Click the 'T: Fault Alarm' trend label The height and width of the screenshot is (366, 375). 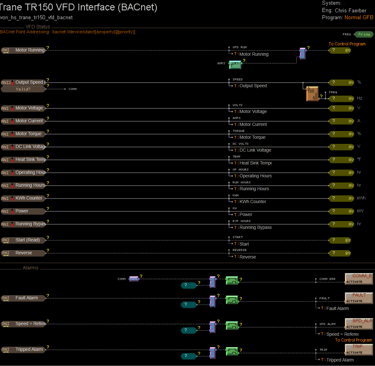point(335,308)
